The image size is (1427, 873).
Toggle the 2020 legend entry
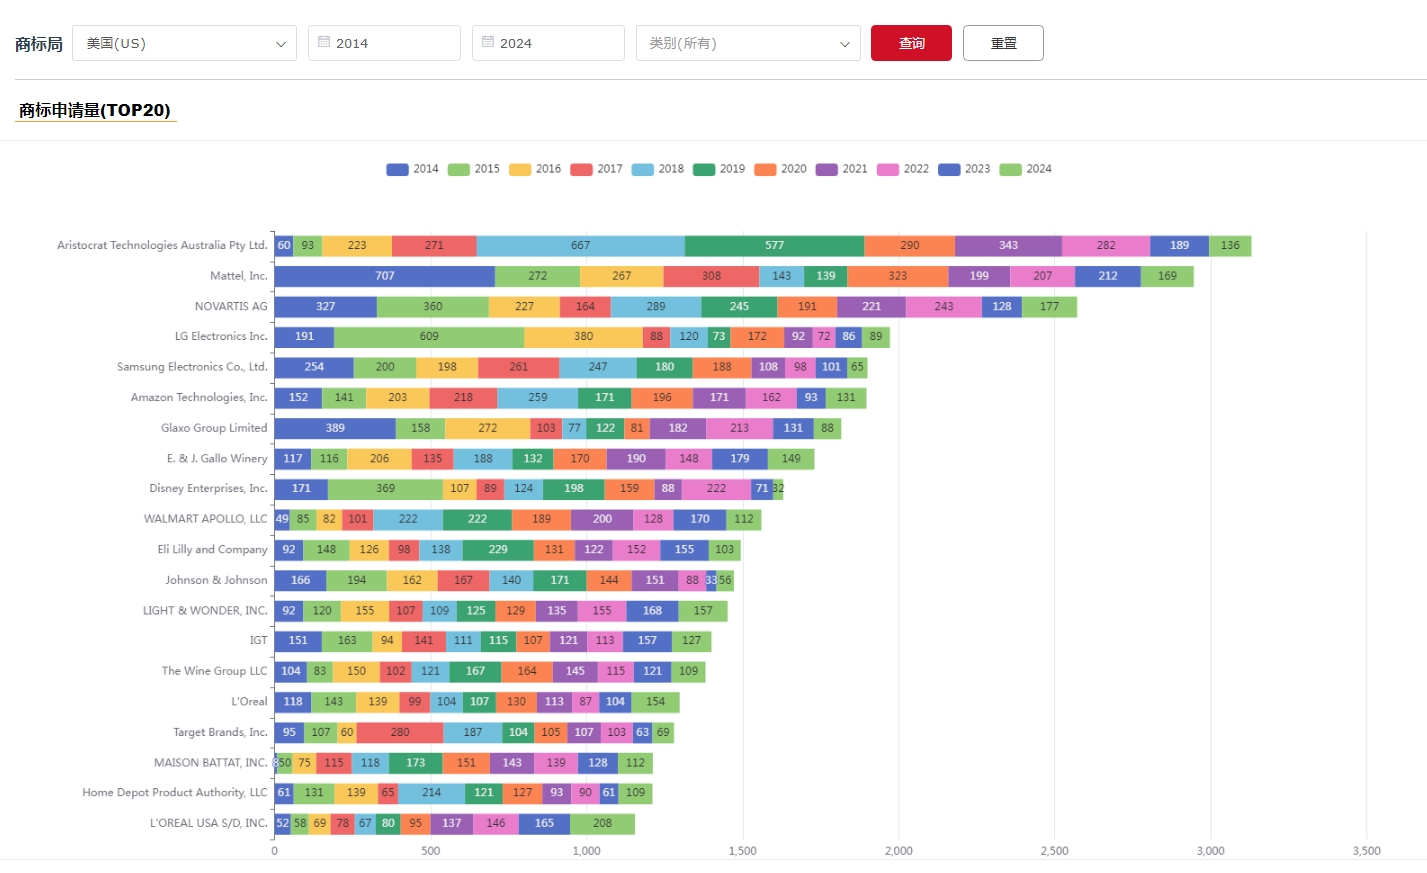click(780, 169)
